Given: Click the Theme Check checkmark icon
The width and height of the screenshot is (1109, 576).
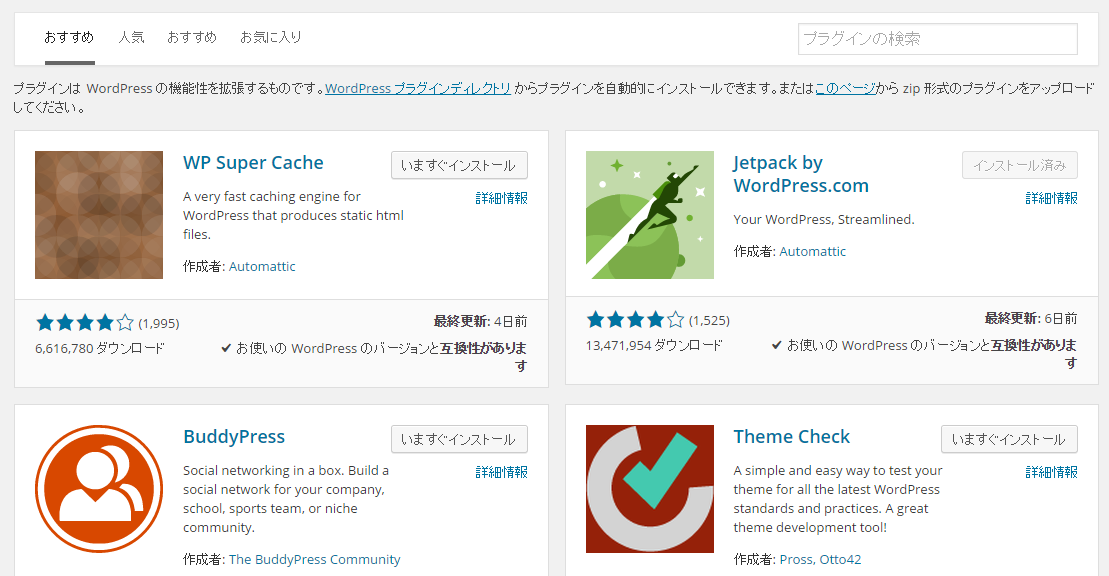Looking at the screenshot, I should pos(649,489).
